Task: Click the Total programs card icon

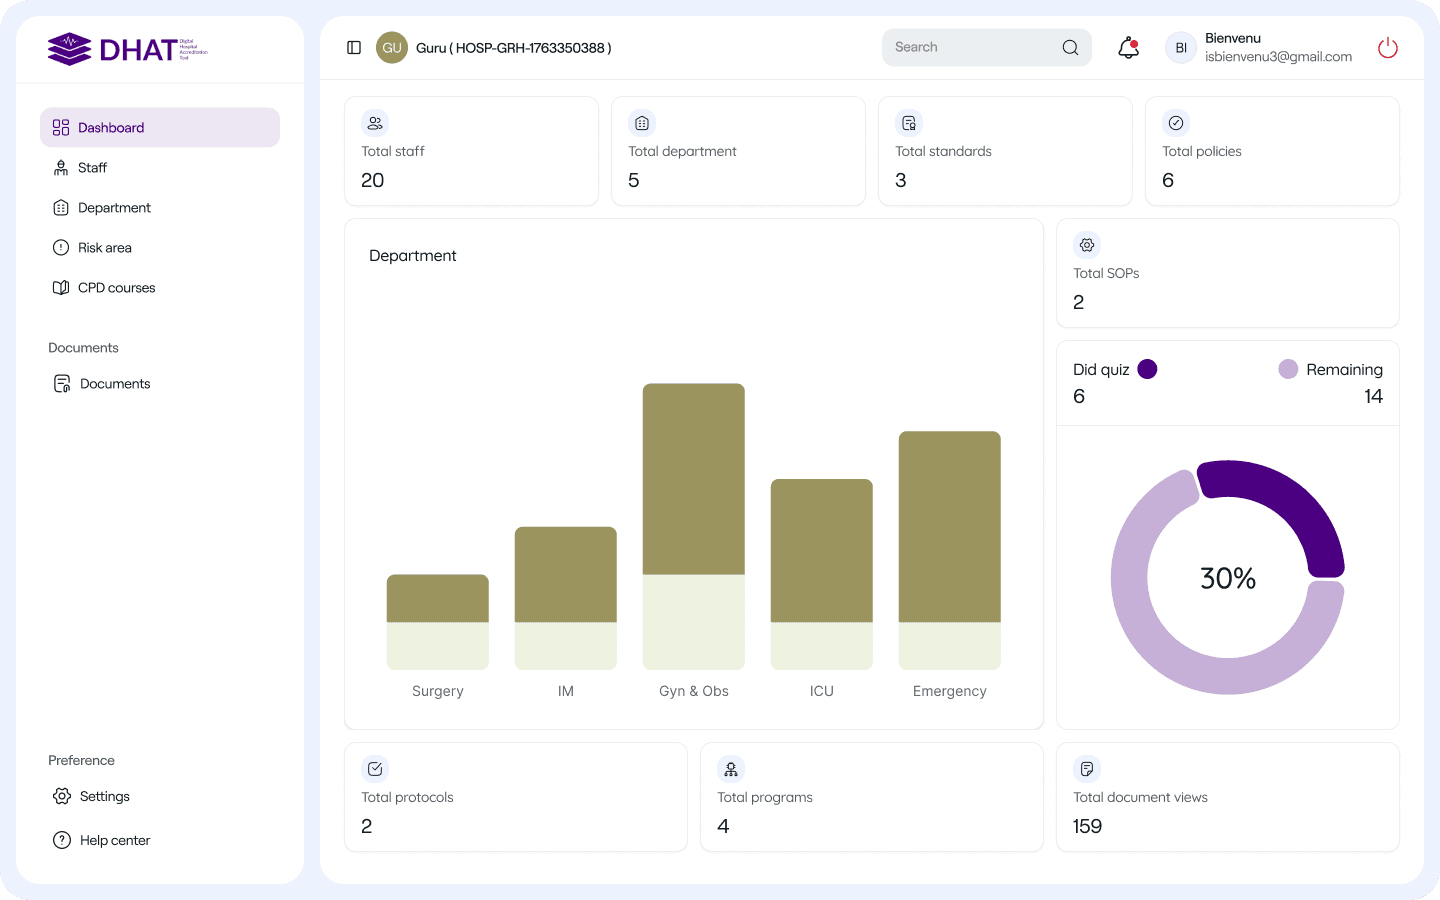Action: 731,769
